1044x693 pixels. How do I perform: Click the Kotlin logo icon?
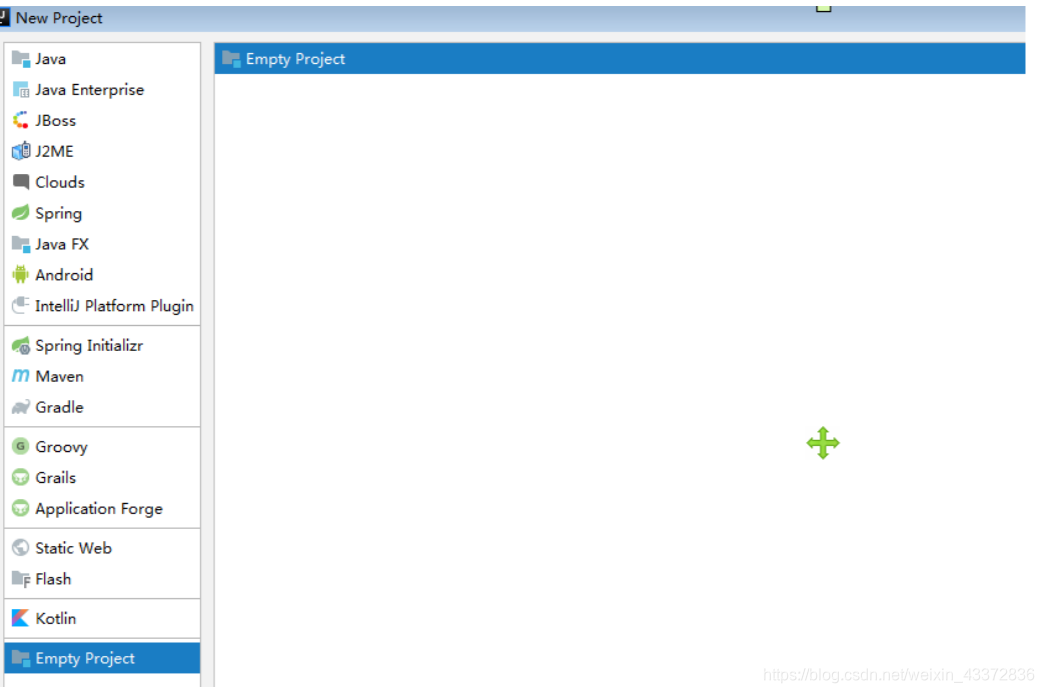pos(21,618)
